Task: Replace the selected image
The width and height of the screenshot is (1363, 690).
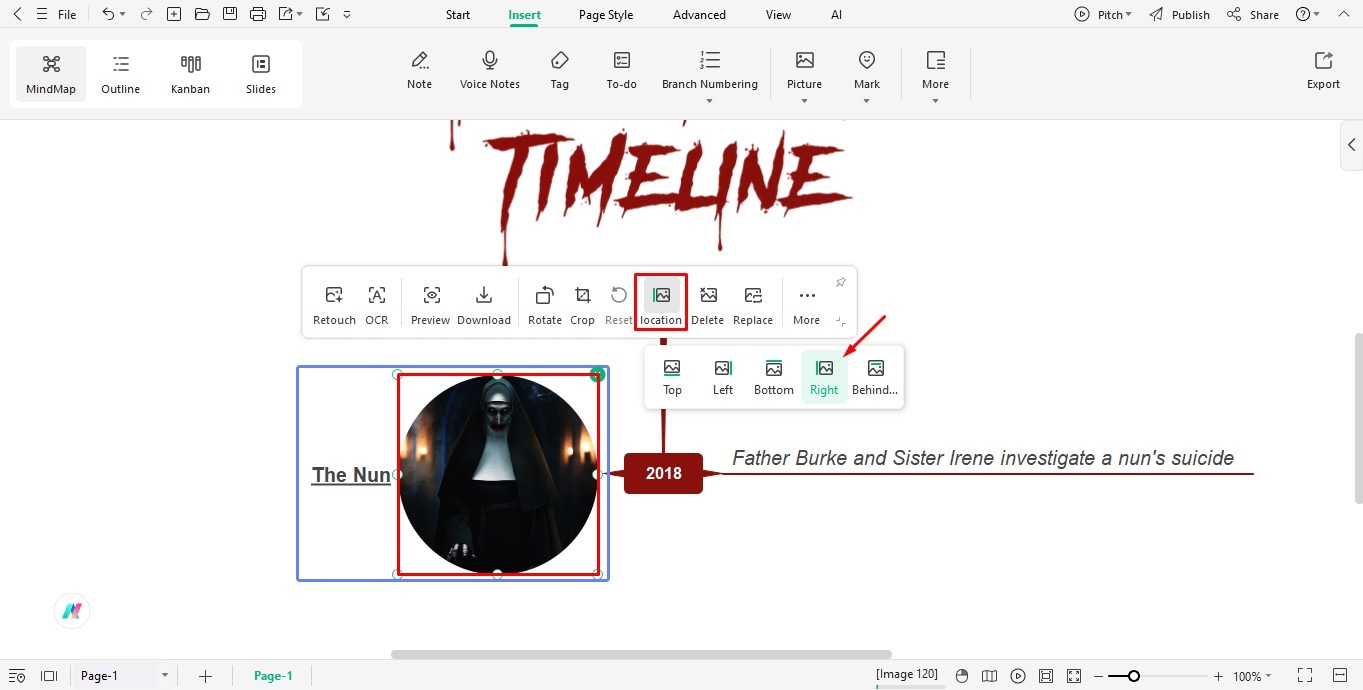Action: point(753,305)
